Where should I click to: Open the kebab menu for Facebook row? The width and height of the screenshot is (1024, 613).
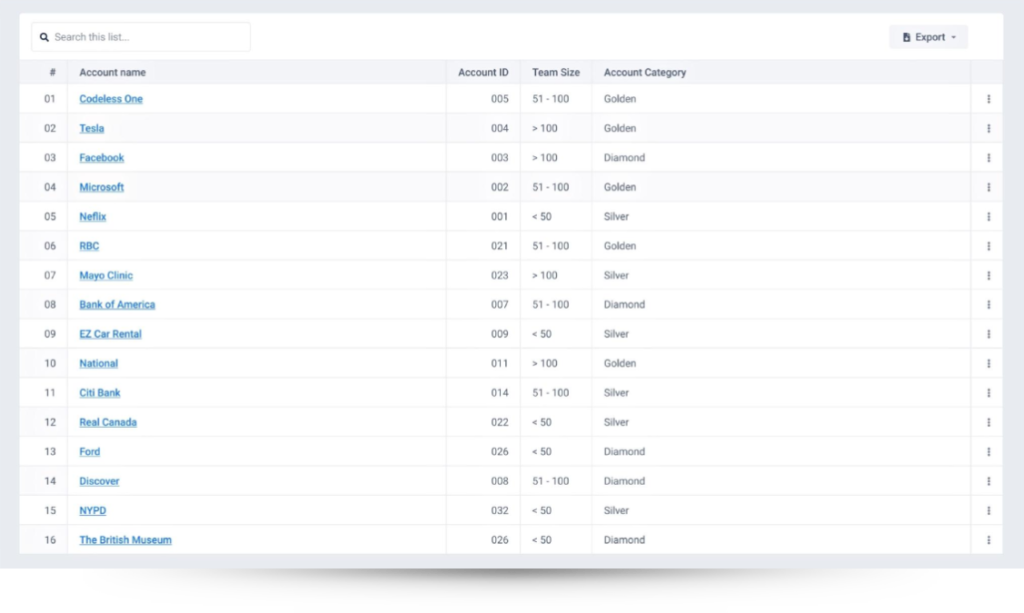click(x=988, y=158)
